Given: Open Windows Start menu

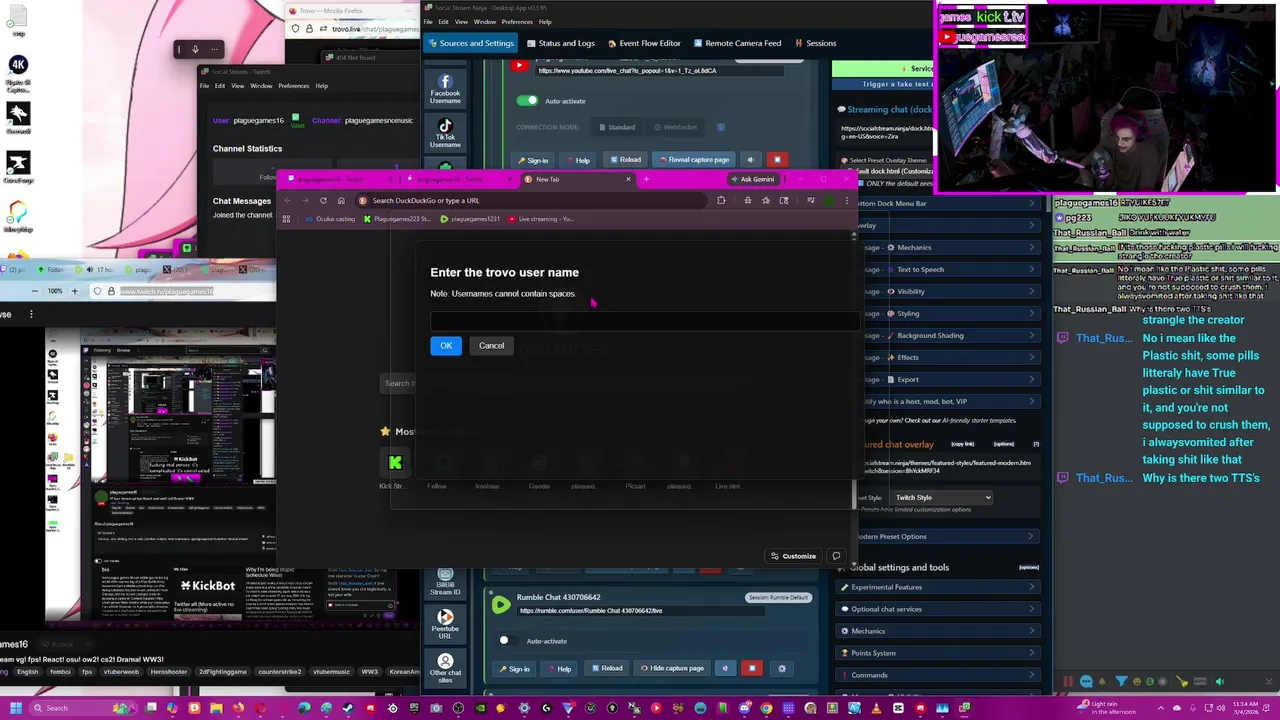Looking at the screenshot, I should [x=15, y=708].
